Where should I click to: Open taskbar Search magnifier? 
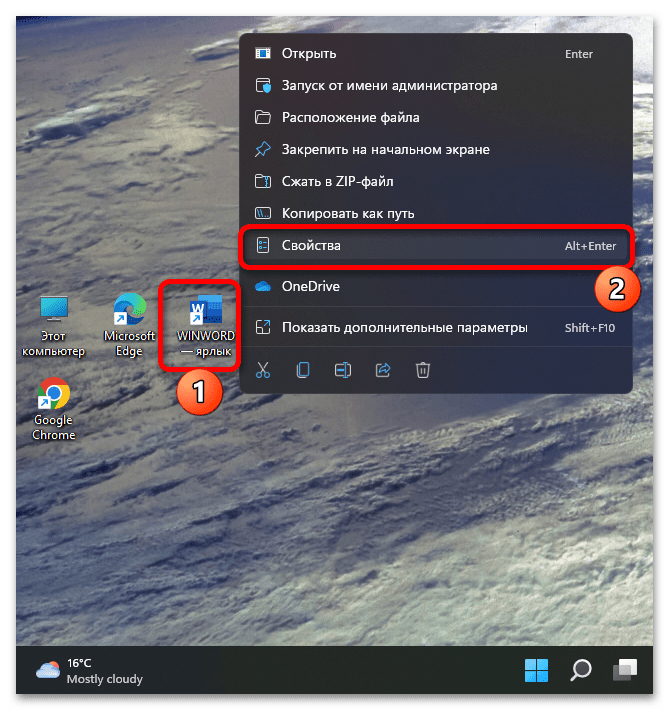[581, 670]
